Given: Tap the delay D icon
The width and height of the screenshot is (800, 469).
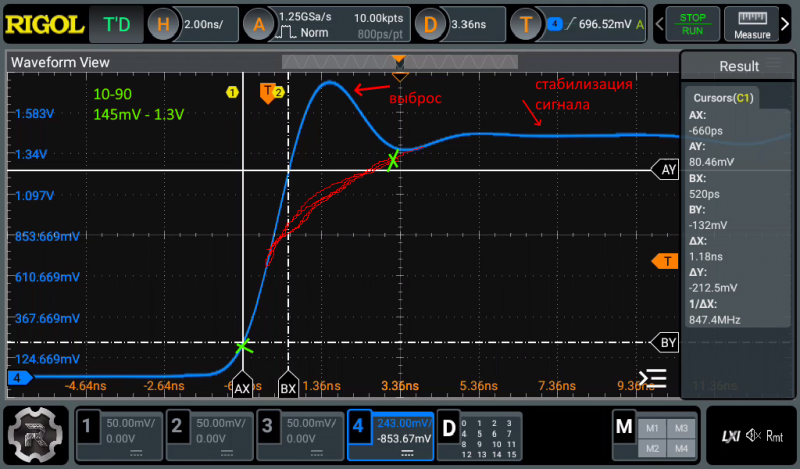Looking at the screenshot, I should [430, 24].
